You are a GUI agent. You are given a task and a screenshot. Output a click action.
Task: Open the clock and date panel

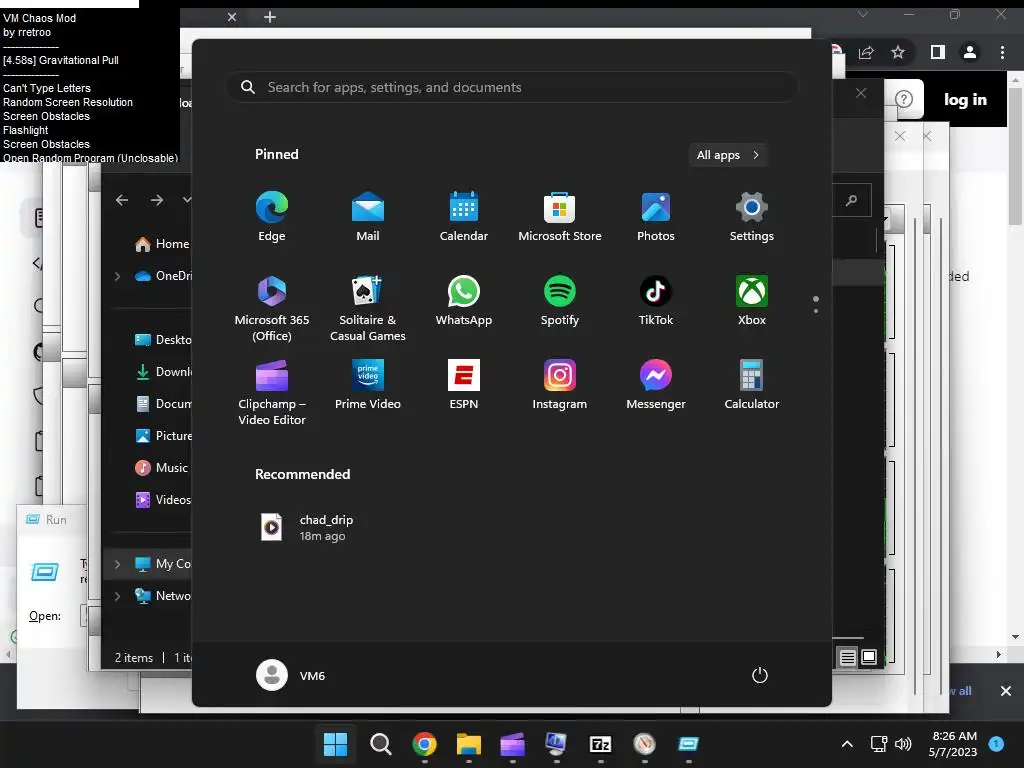pyautogui.click(x=953, y=744)
